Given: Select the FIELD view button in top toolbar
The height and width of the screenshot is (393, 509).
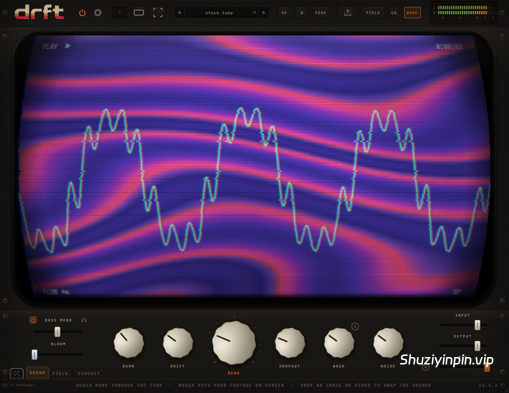Looking at the screenshot, I should click(x=373, y=13).
